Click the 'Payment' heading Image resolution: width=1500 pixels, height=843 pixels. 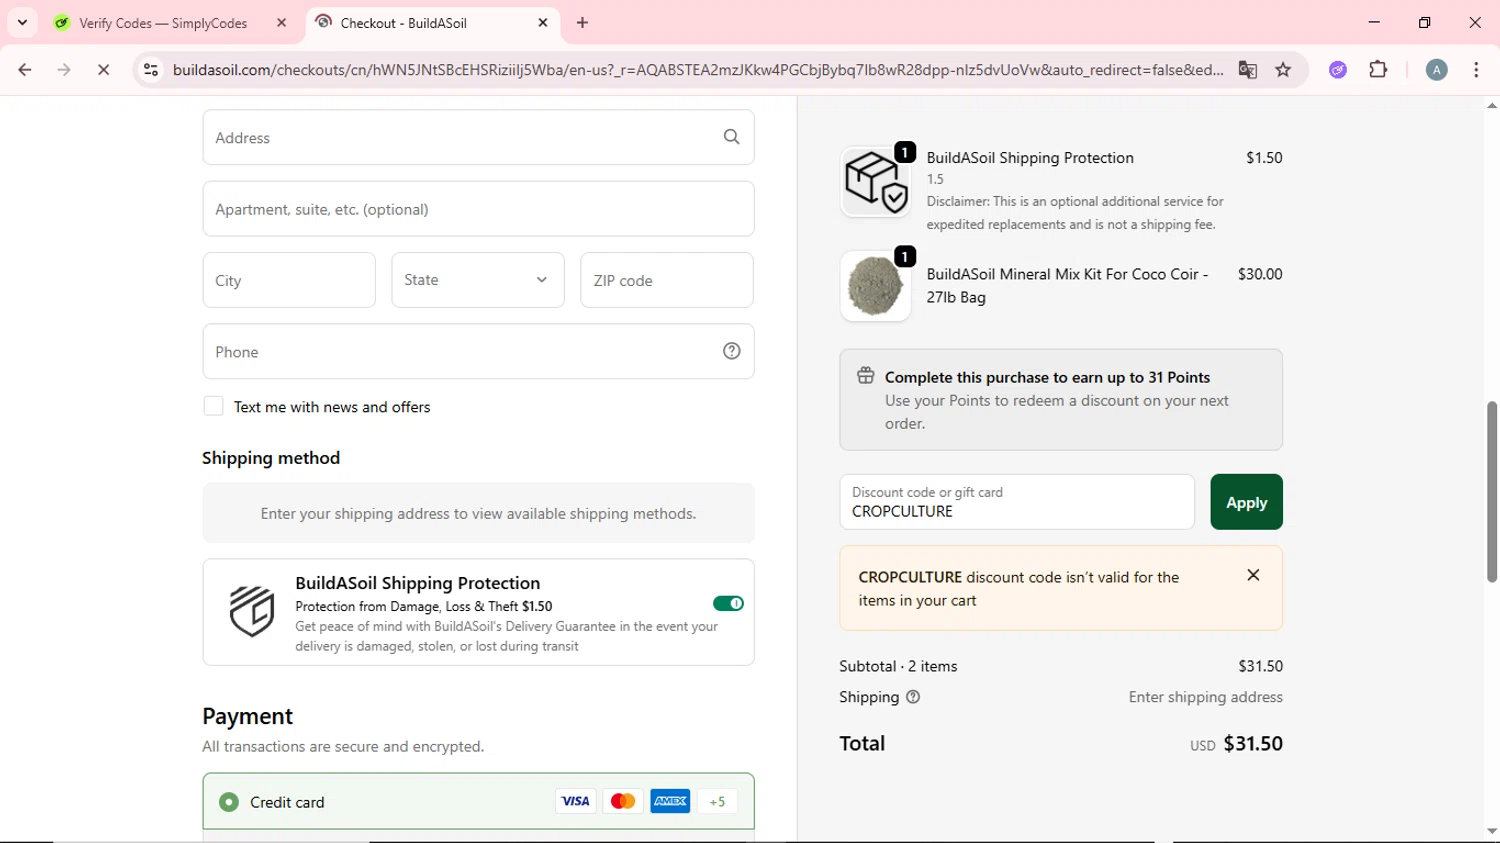[247, 716]
